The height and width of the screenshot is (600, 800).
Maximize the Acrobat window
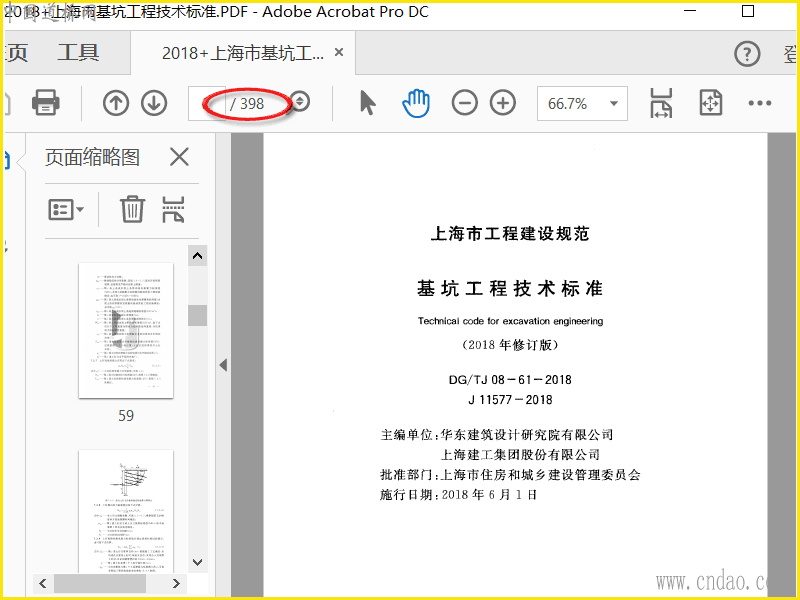coord(748,11)
